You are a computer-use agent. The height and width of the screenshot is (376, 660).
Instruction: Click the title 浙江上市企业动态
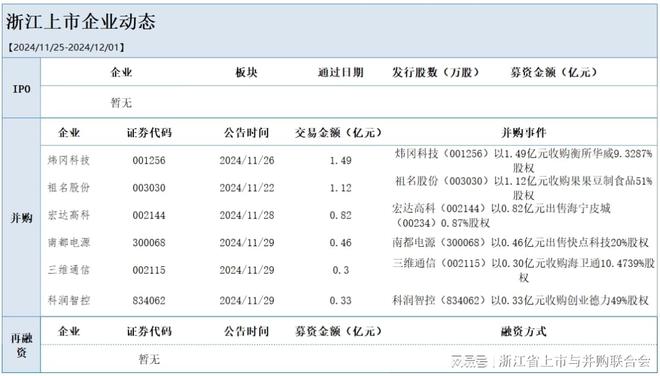[80, 22]
